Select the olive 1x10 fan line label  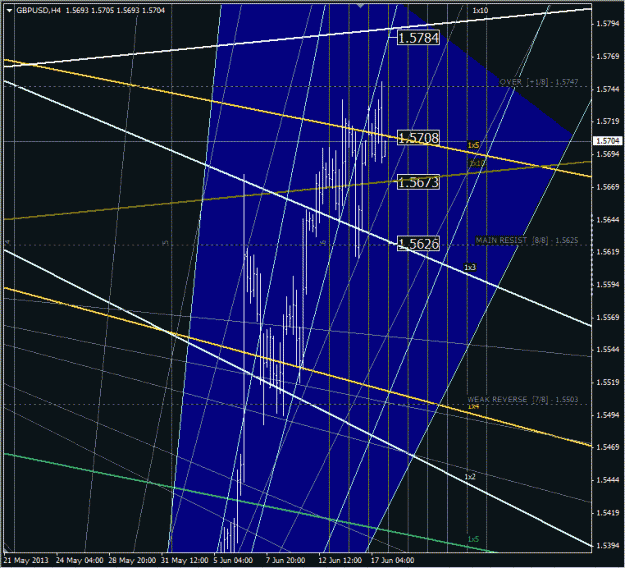(476, 163)
